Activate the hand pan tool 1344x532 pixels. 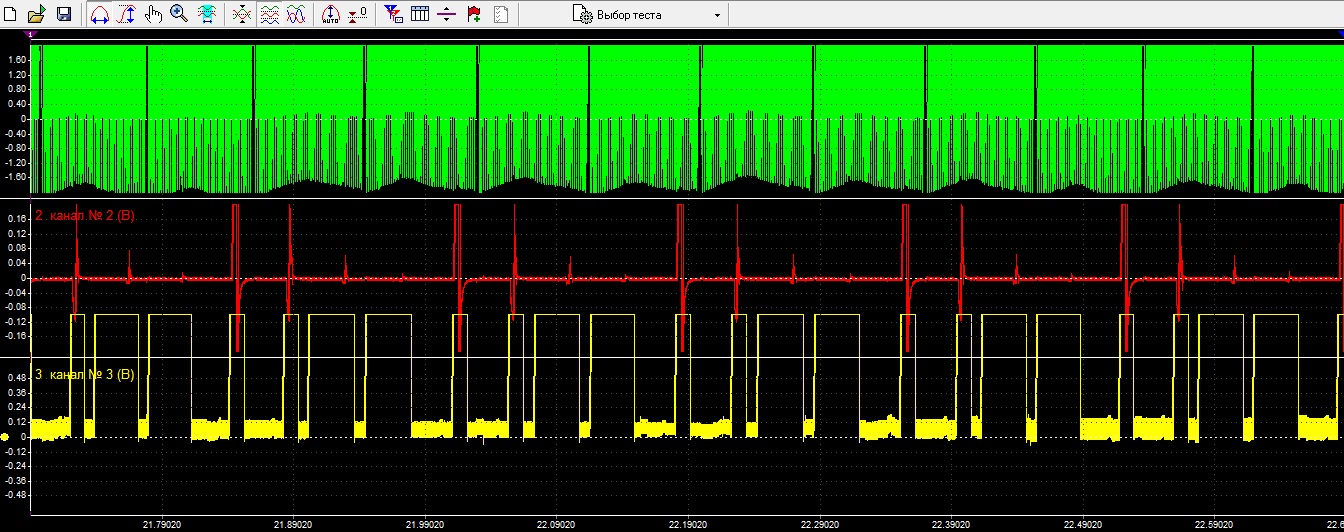tap(153, 14)
